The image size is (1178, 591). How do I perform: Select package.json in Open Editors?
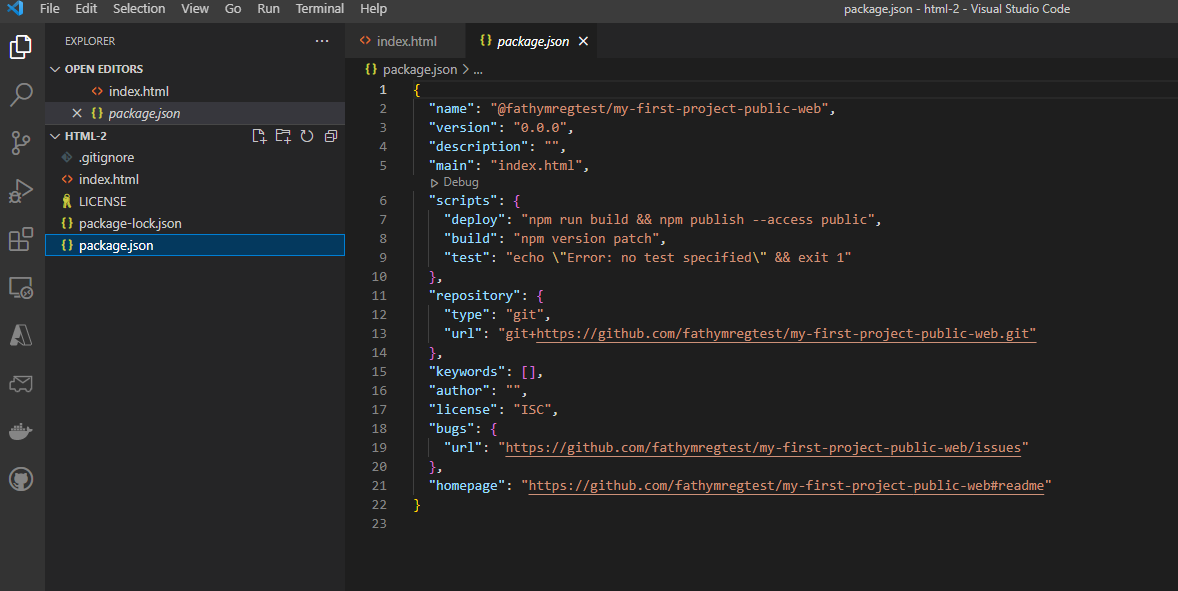click(x=195, y=113)
